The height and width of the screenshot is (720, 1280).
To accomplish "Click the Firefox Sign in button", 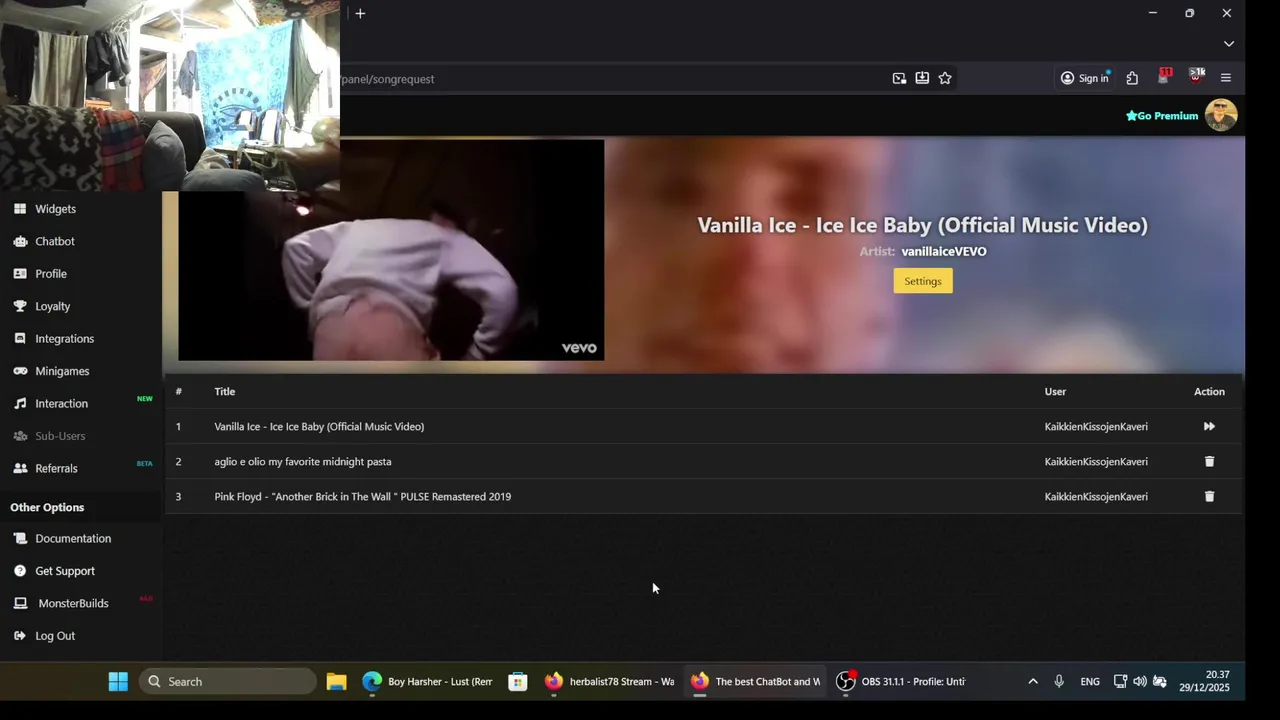I will [x=1085, y=78].
